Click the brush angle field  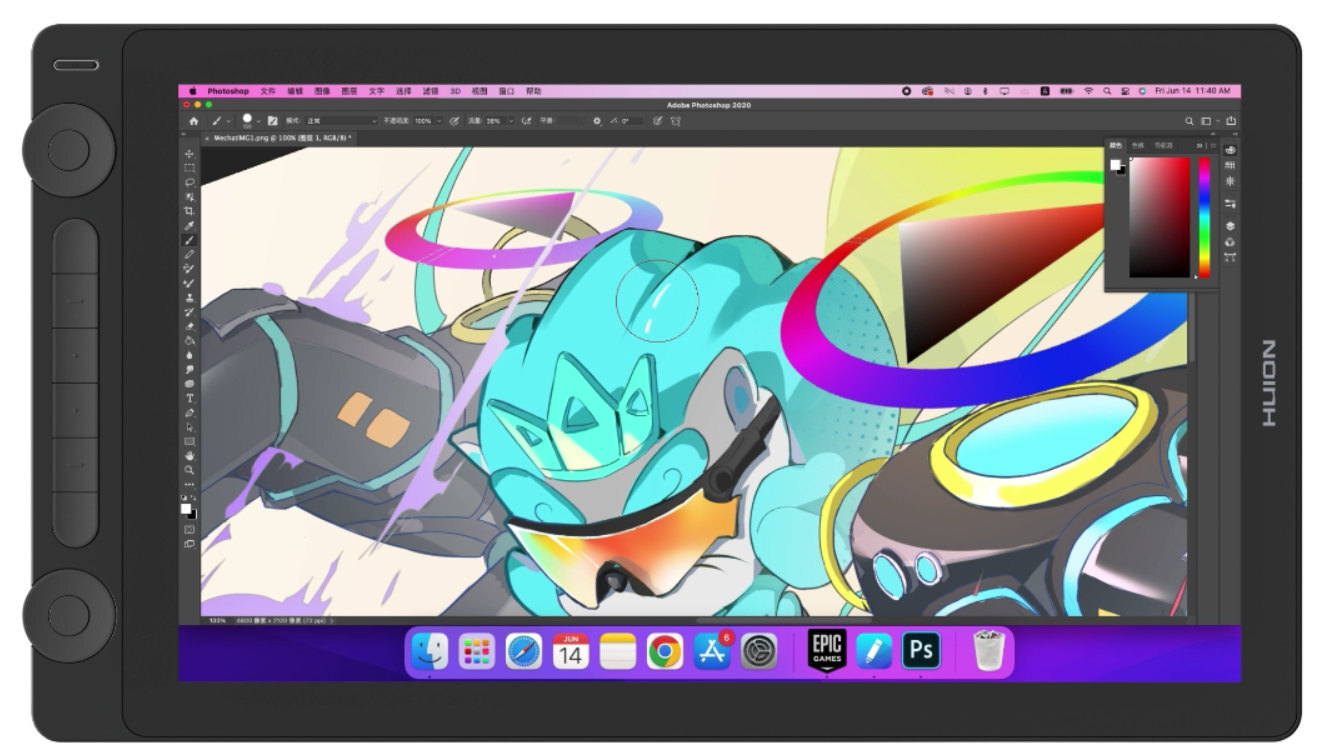pyautogui.click(x=632, y=121)
